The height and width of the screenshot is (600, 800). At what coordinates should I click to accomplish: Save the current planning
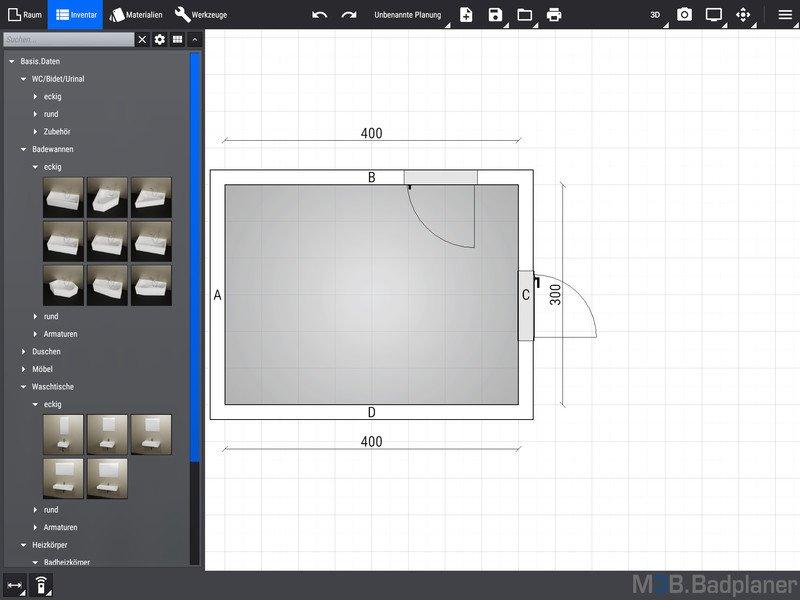[x=495, y=15]
